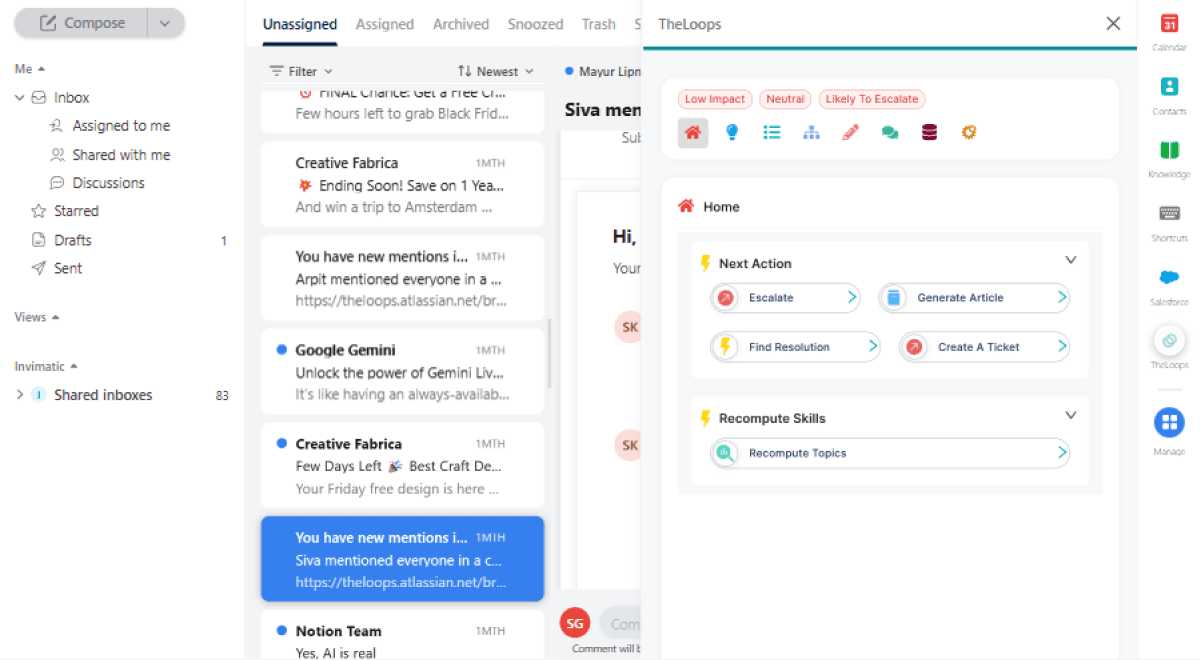Open Shared inboxes row
The image size is (1200, 660).
point(122,395)
